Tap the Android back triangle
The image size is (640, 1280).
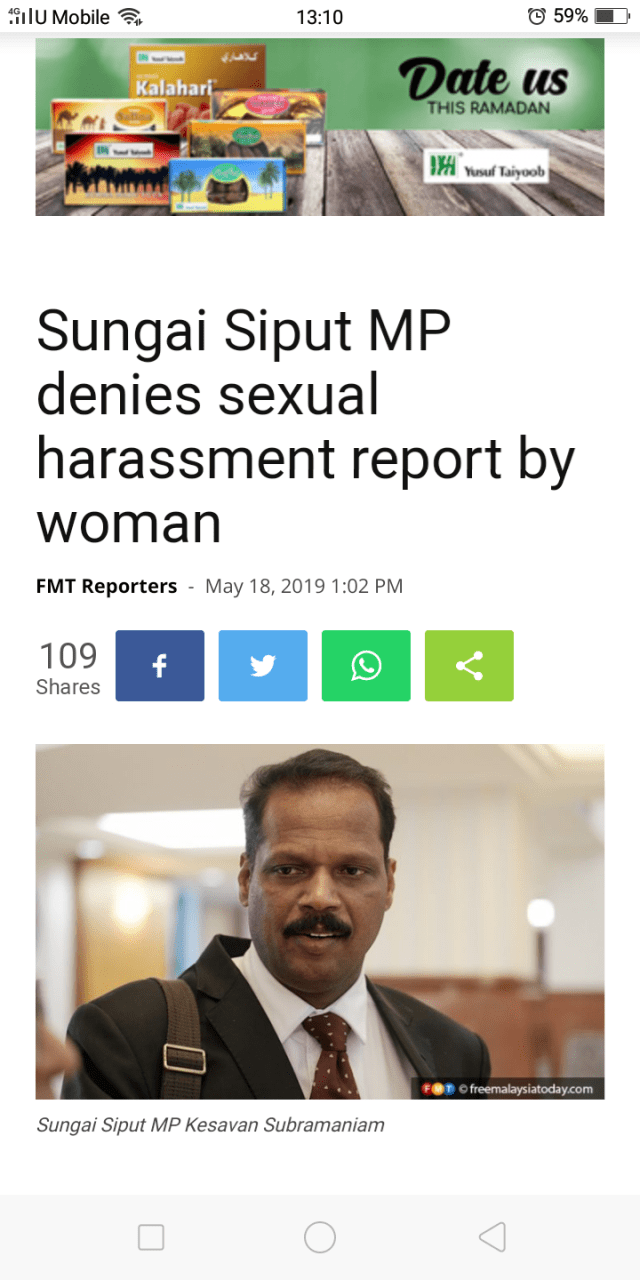pos(492,1237)
